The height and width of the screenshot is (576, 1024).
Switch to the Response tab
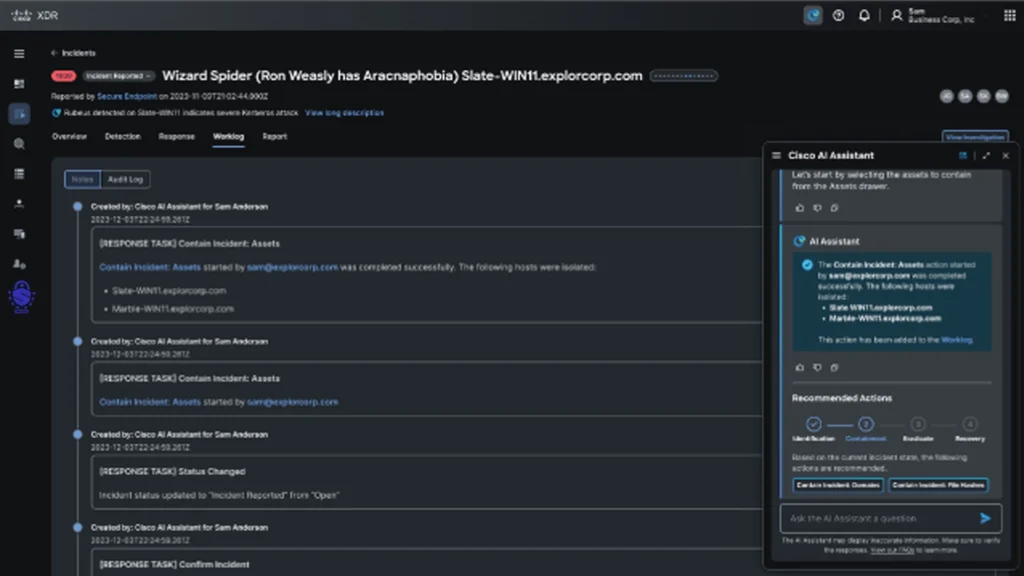[176, 136]
